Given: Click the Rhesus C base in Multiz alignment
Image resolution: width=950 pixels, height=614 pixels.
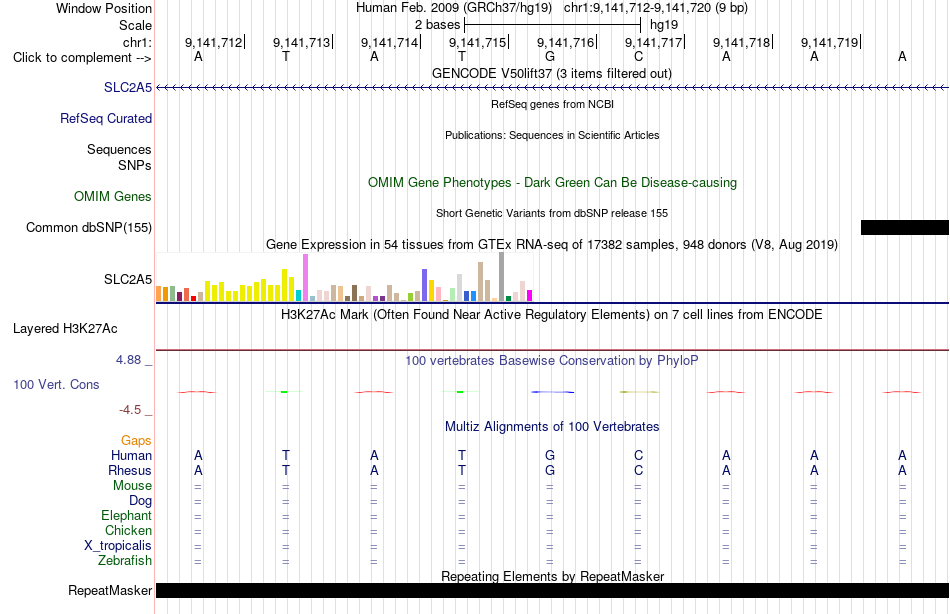Looking at the screenshot, I should coord(638,470).
